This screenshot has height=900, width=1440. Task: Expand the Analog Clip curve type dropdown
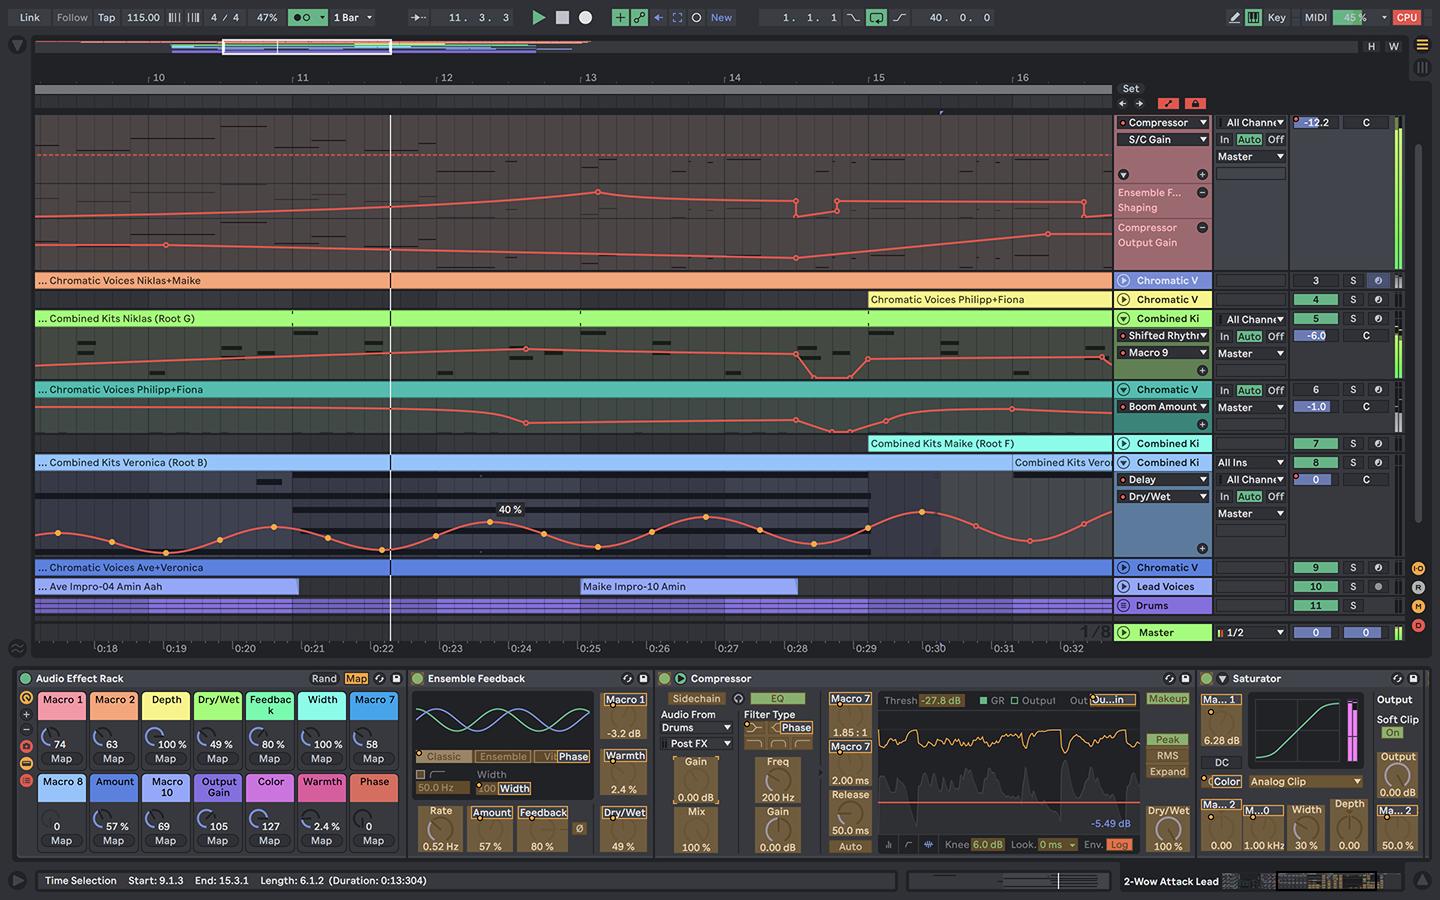click(x=1305, y=782)
